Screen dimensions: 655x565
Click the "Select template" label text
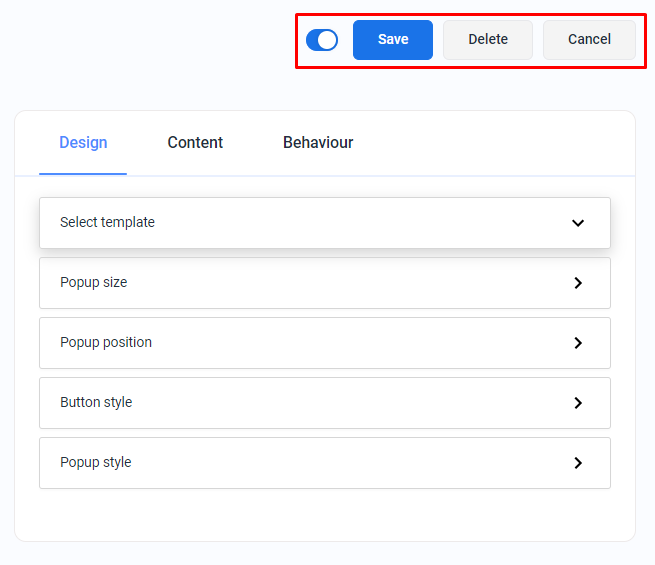[x=107, y=222]
